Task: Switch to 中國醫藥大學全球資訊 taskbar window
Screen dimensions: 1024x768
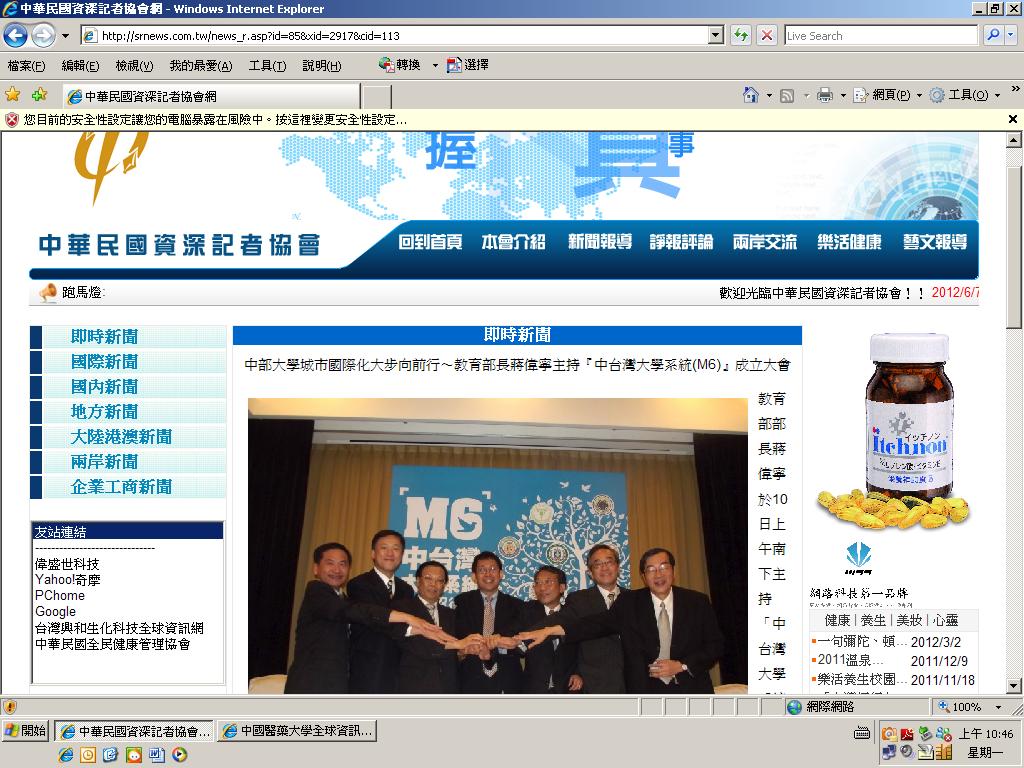Action: [x=297, y=731]
